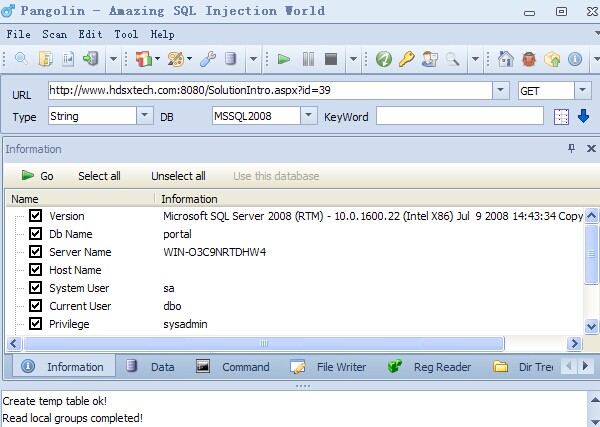Switch to the Dir Tree tab
The width and height of the screenshot is (600, 427).
point(523,367)
